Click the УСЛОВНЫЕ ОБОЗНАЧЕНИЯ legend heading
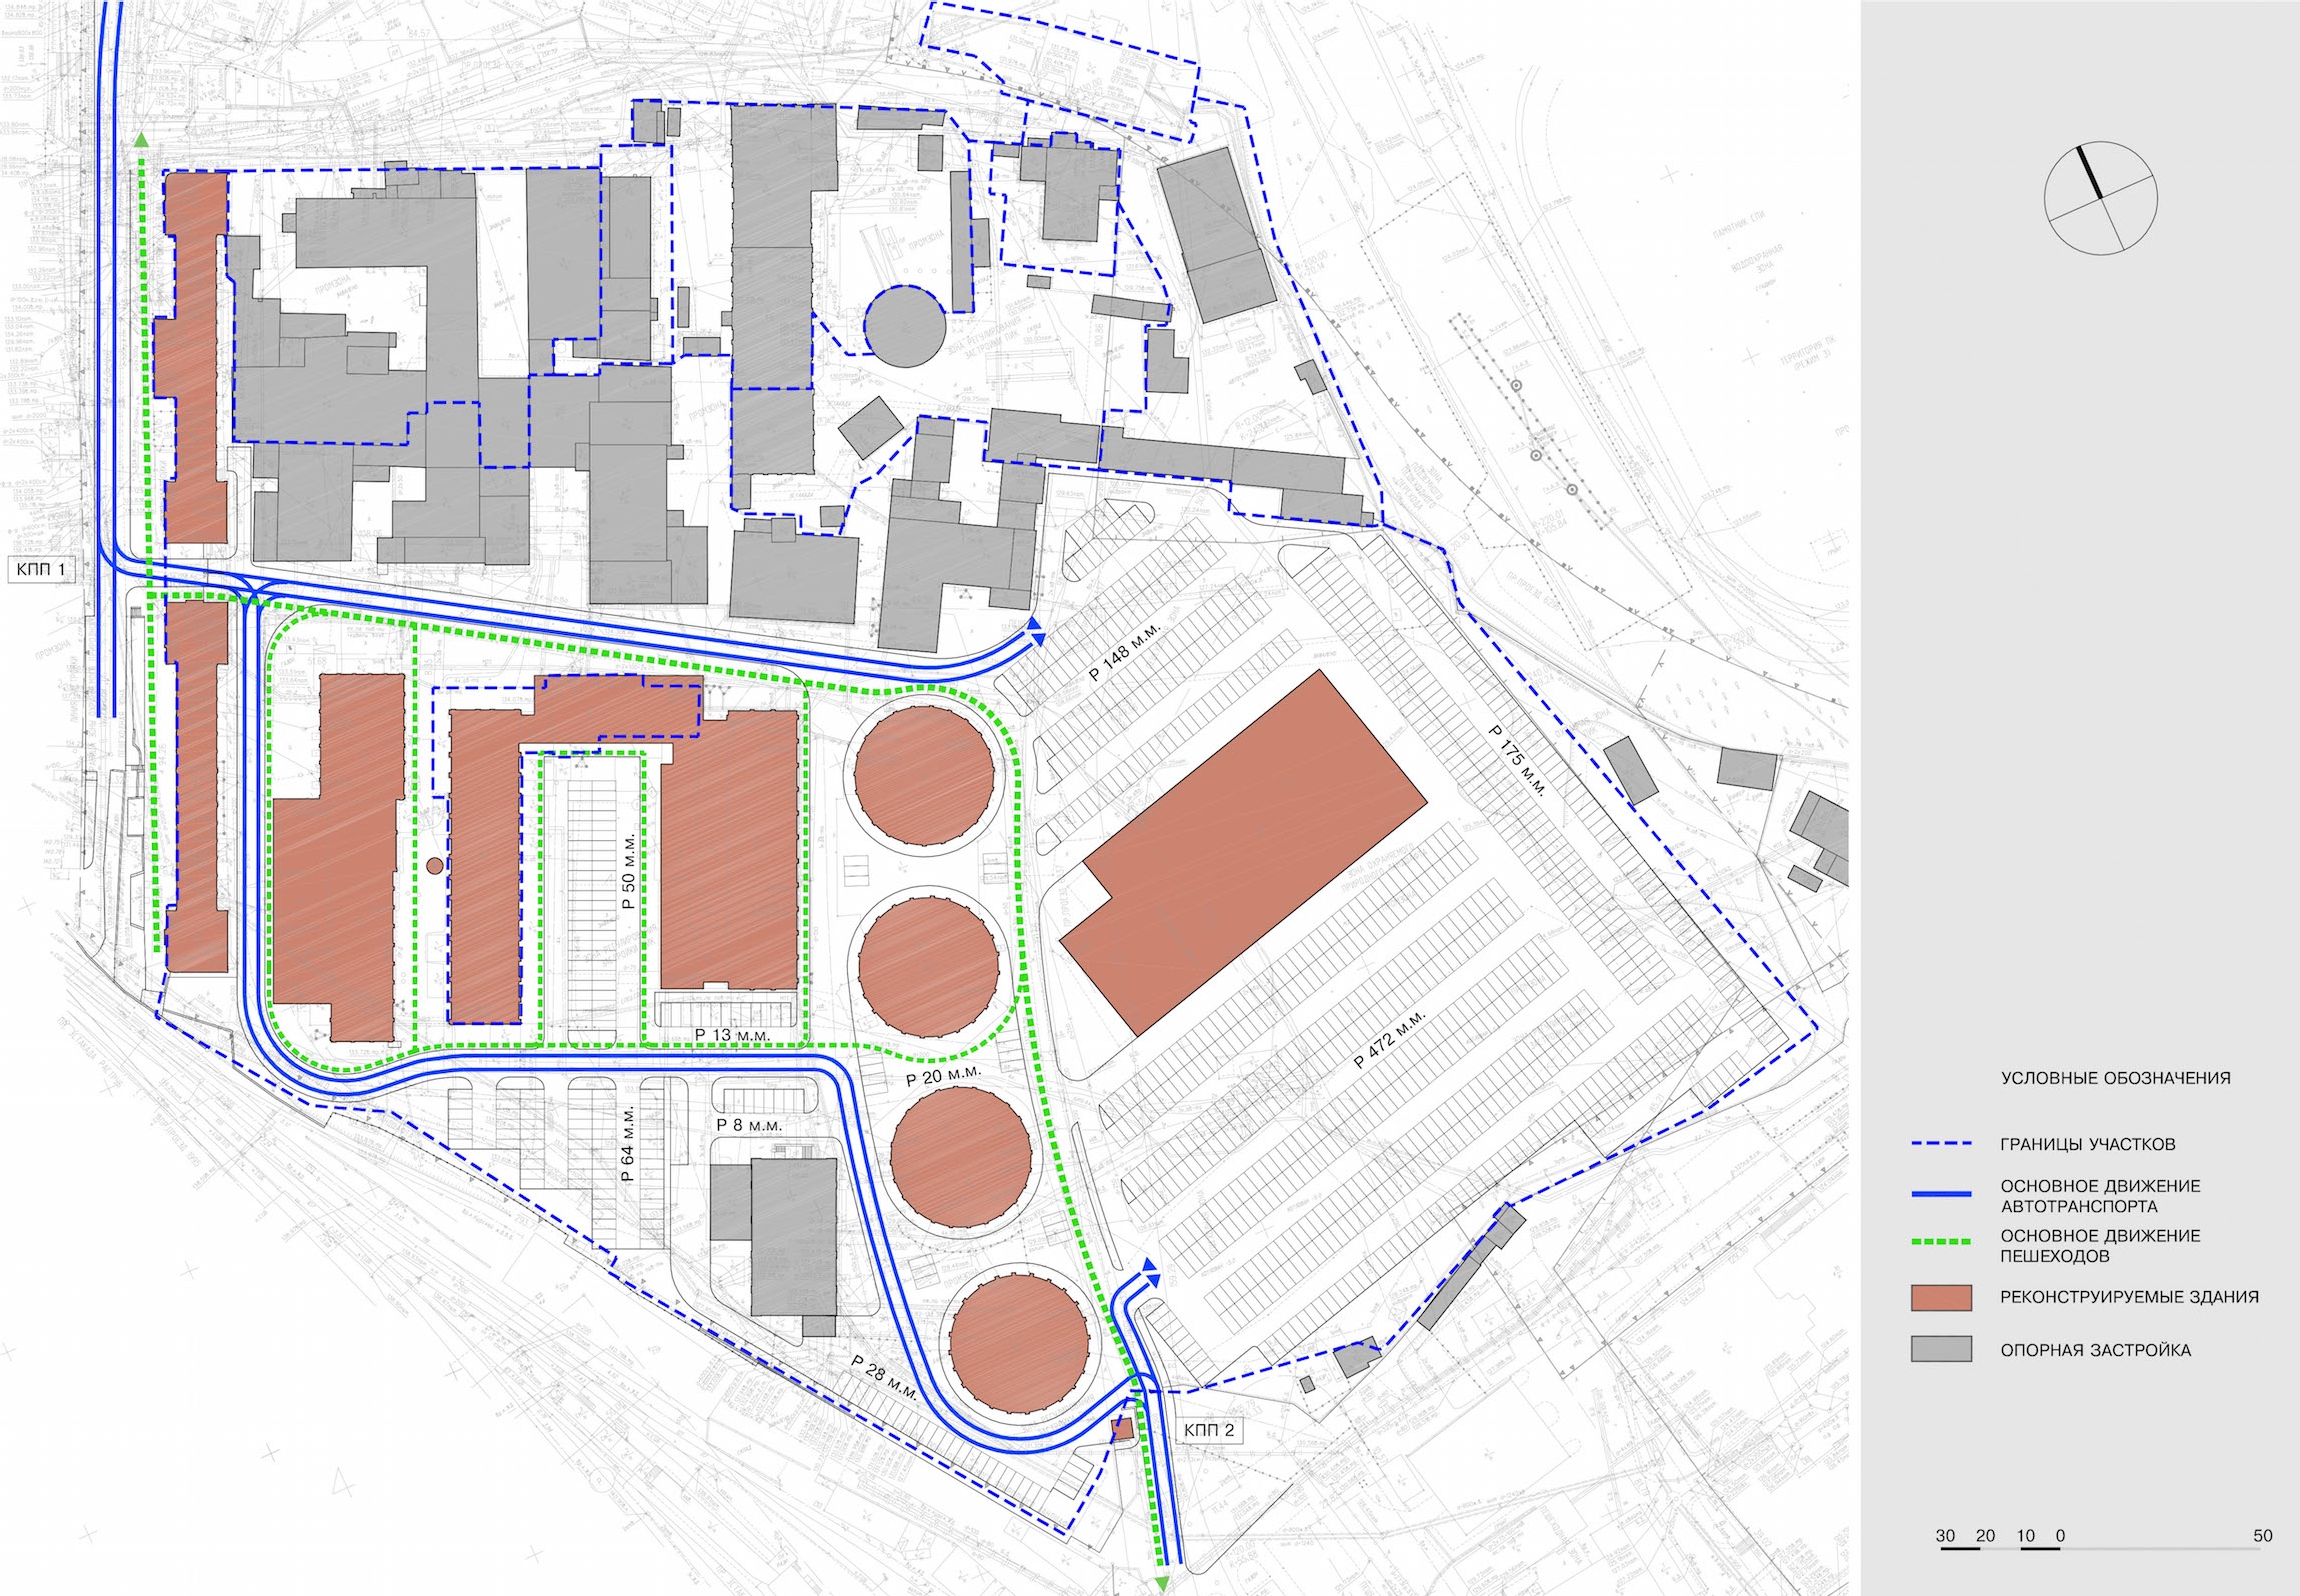The image size is (2300, 1596). pos(2115,1078)
